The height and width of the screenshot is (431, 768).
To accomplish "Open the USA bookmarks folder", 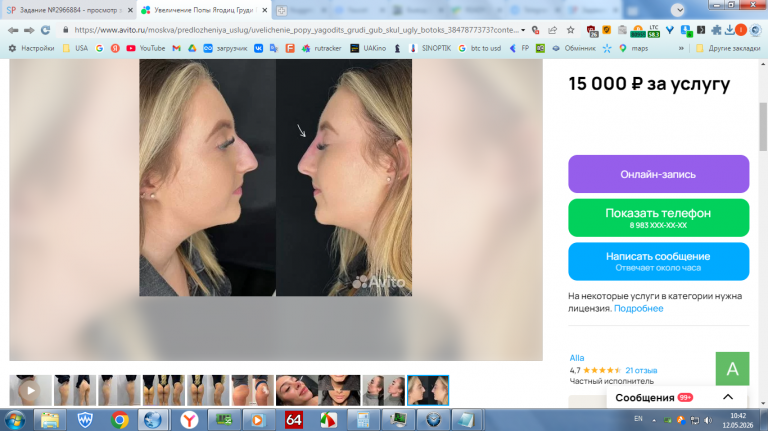I will [x=75, y=48].
